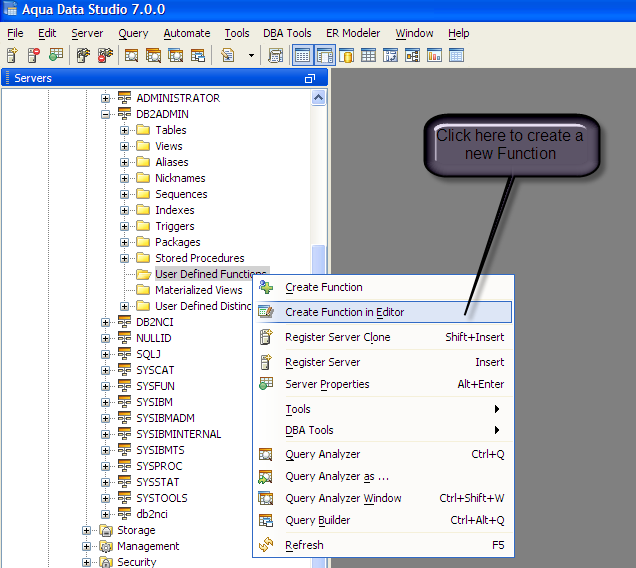
Task: Open the Help menu
Action: click(x=458, y=33)
